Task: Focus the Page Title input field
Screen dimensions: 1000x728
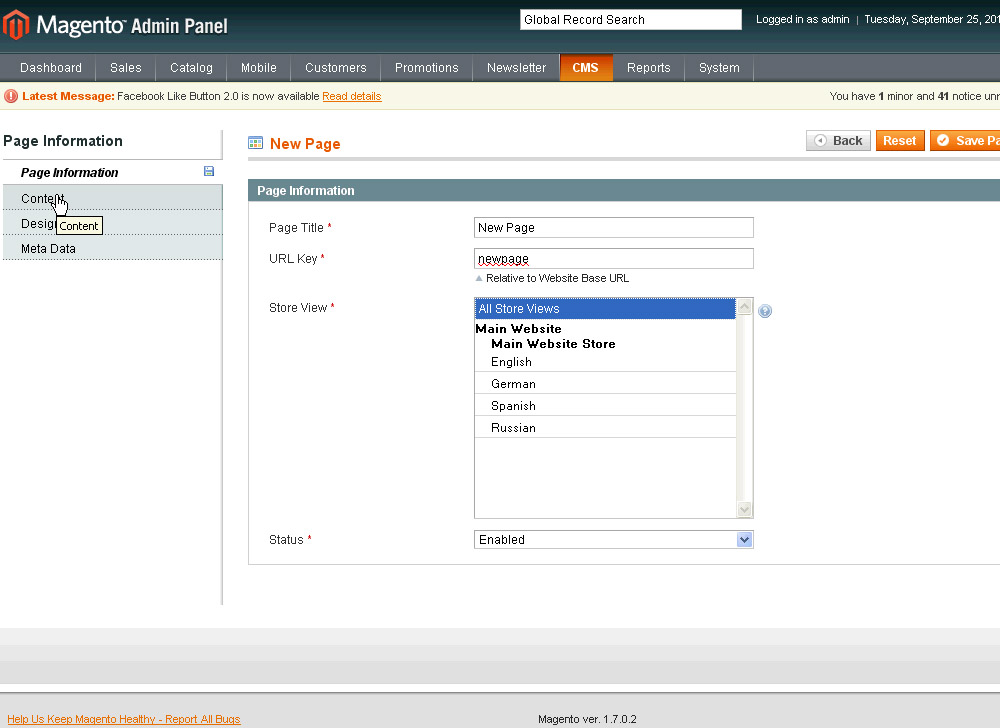Action: coord(613,228)
